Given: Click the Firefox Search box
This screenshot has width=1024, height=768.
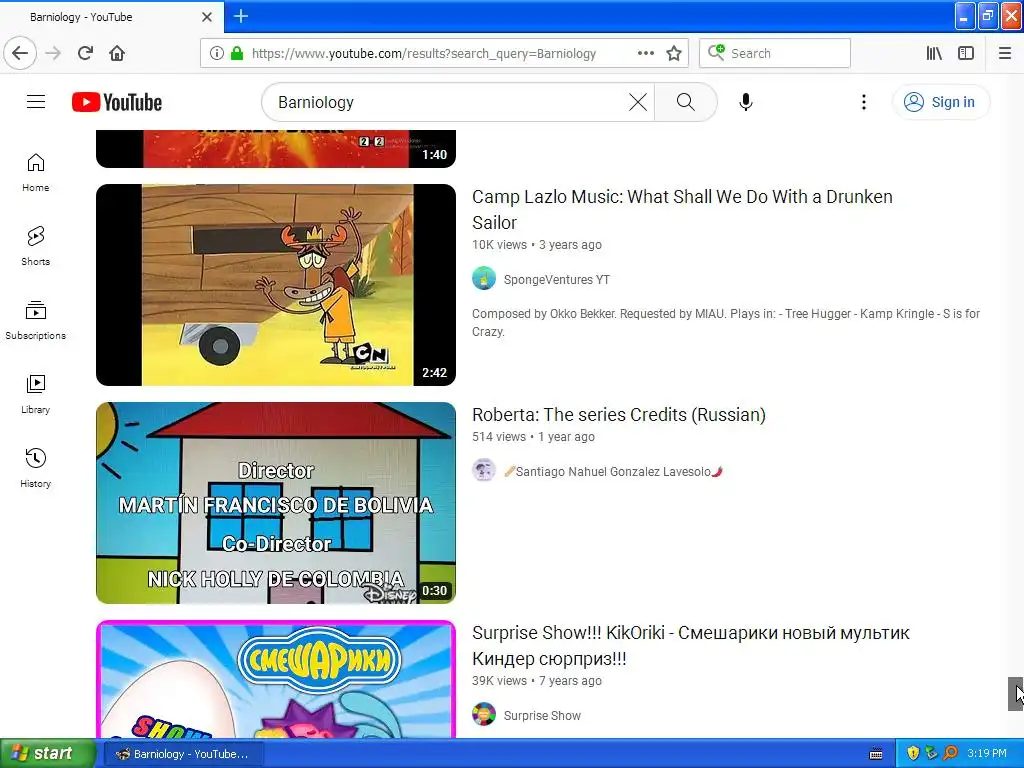Looking at the screenshot, I should [775, 53].
